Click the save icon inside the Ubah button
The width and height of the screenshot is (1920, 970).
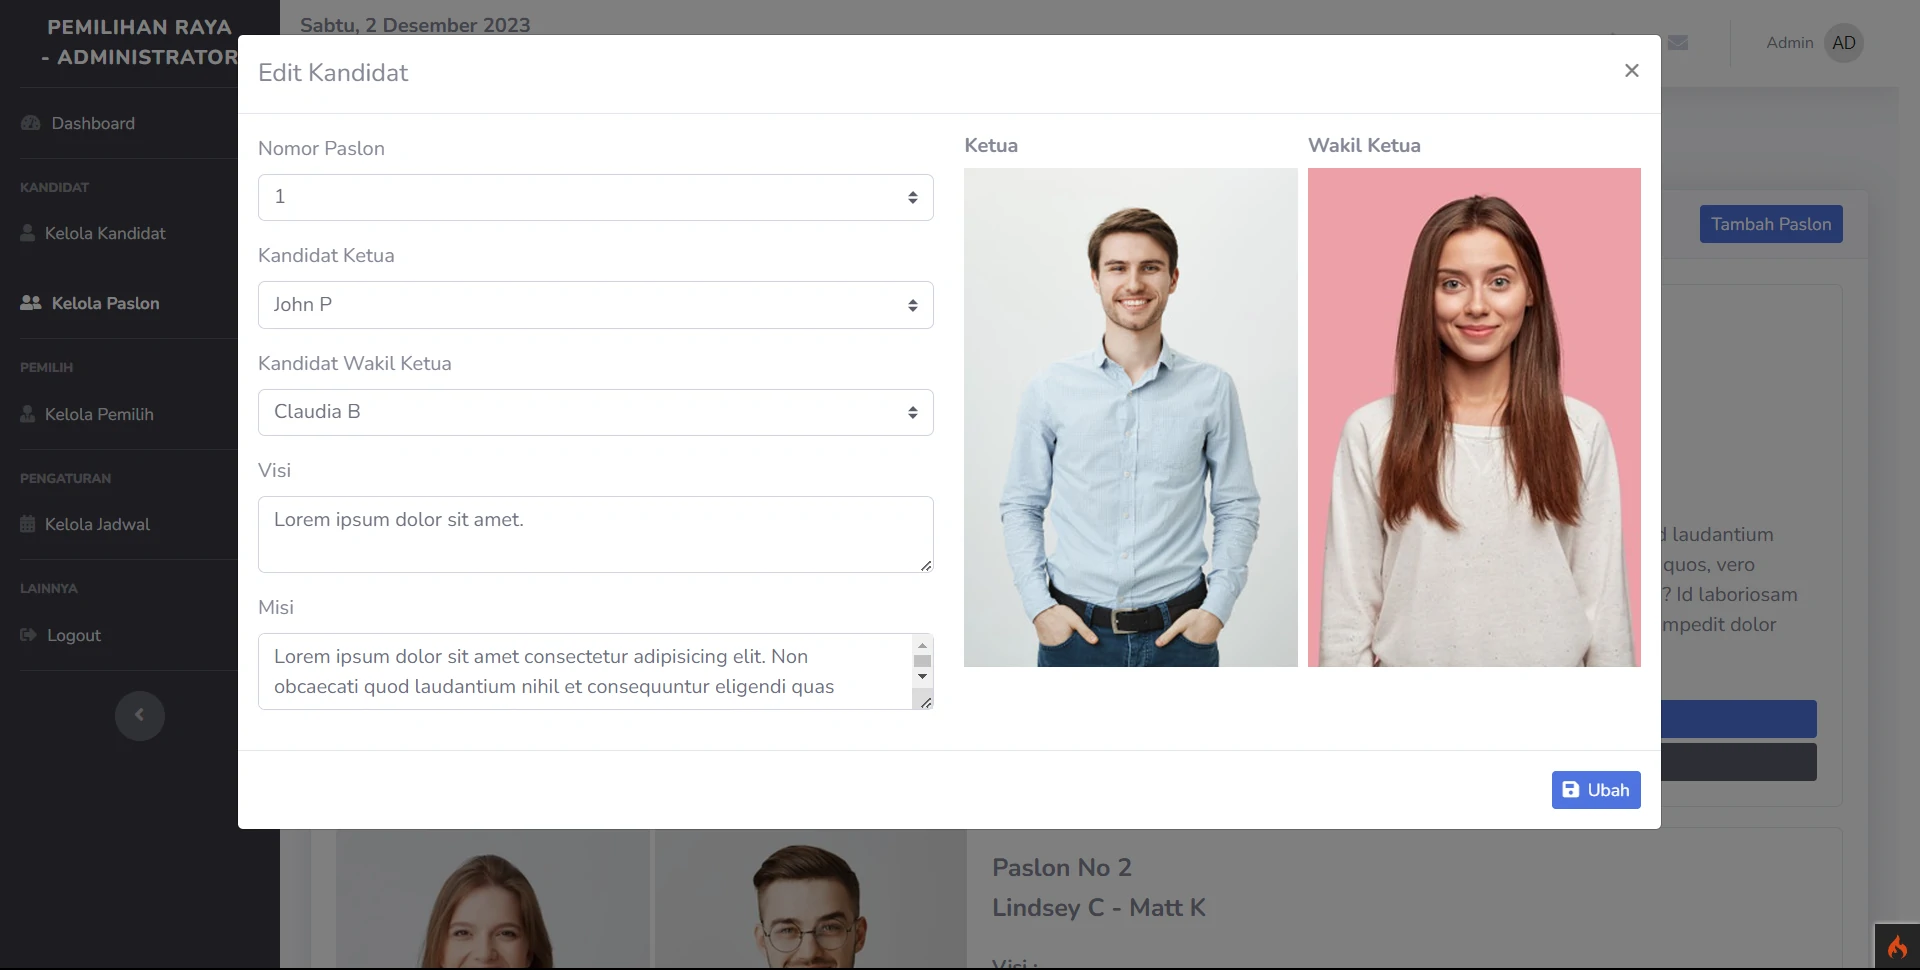[x=1570, y=790]
